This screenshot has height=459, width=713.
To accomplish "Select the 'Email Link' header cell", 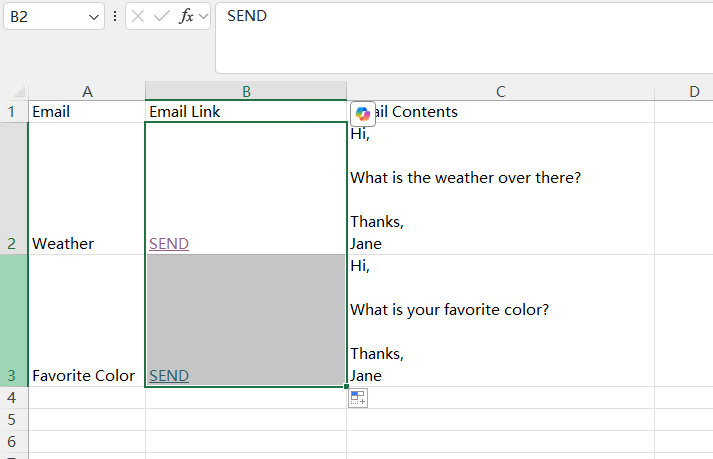I will click(246, 111).
